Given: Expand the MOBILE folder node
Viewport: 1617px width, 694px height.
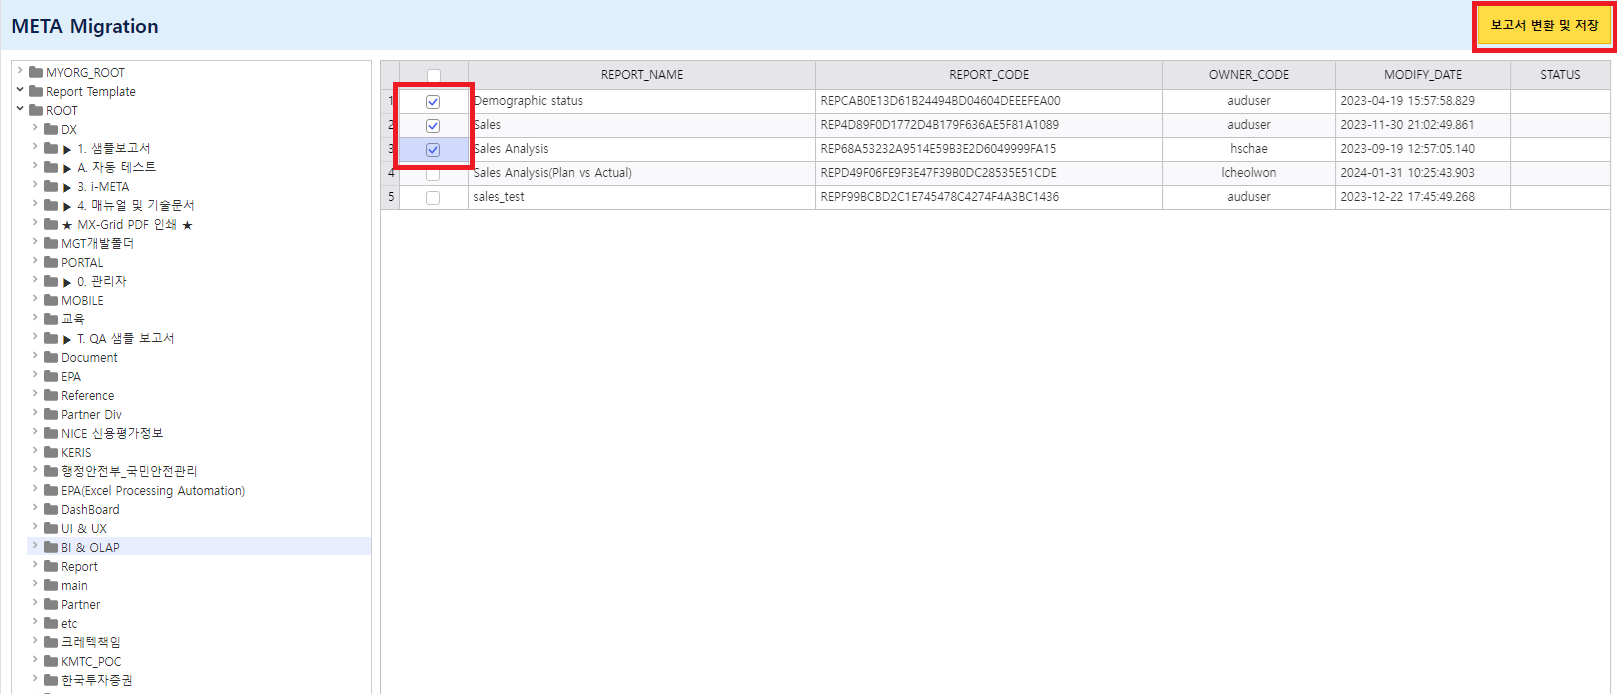Looking at the screenshot, I should 35,299.
